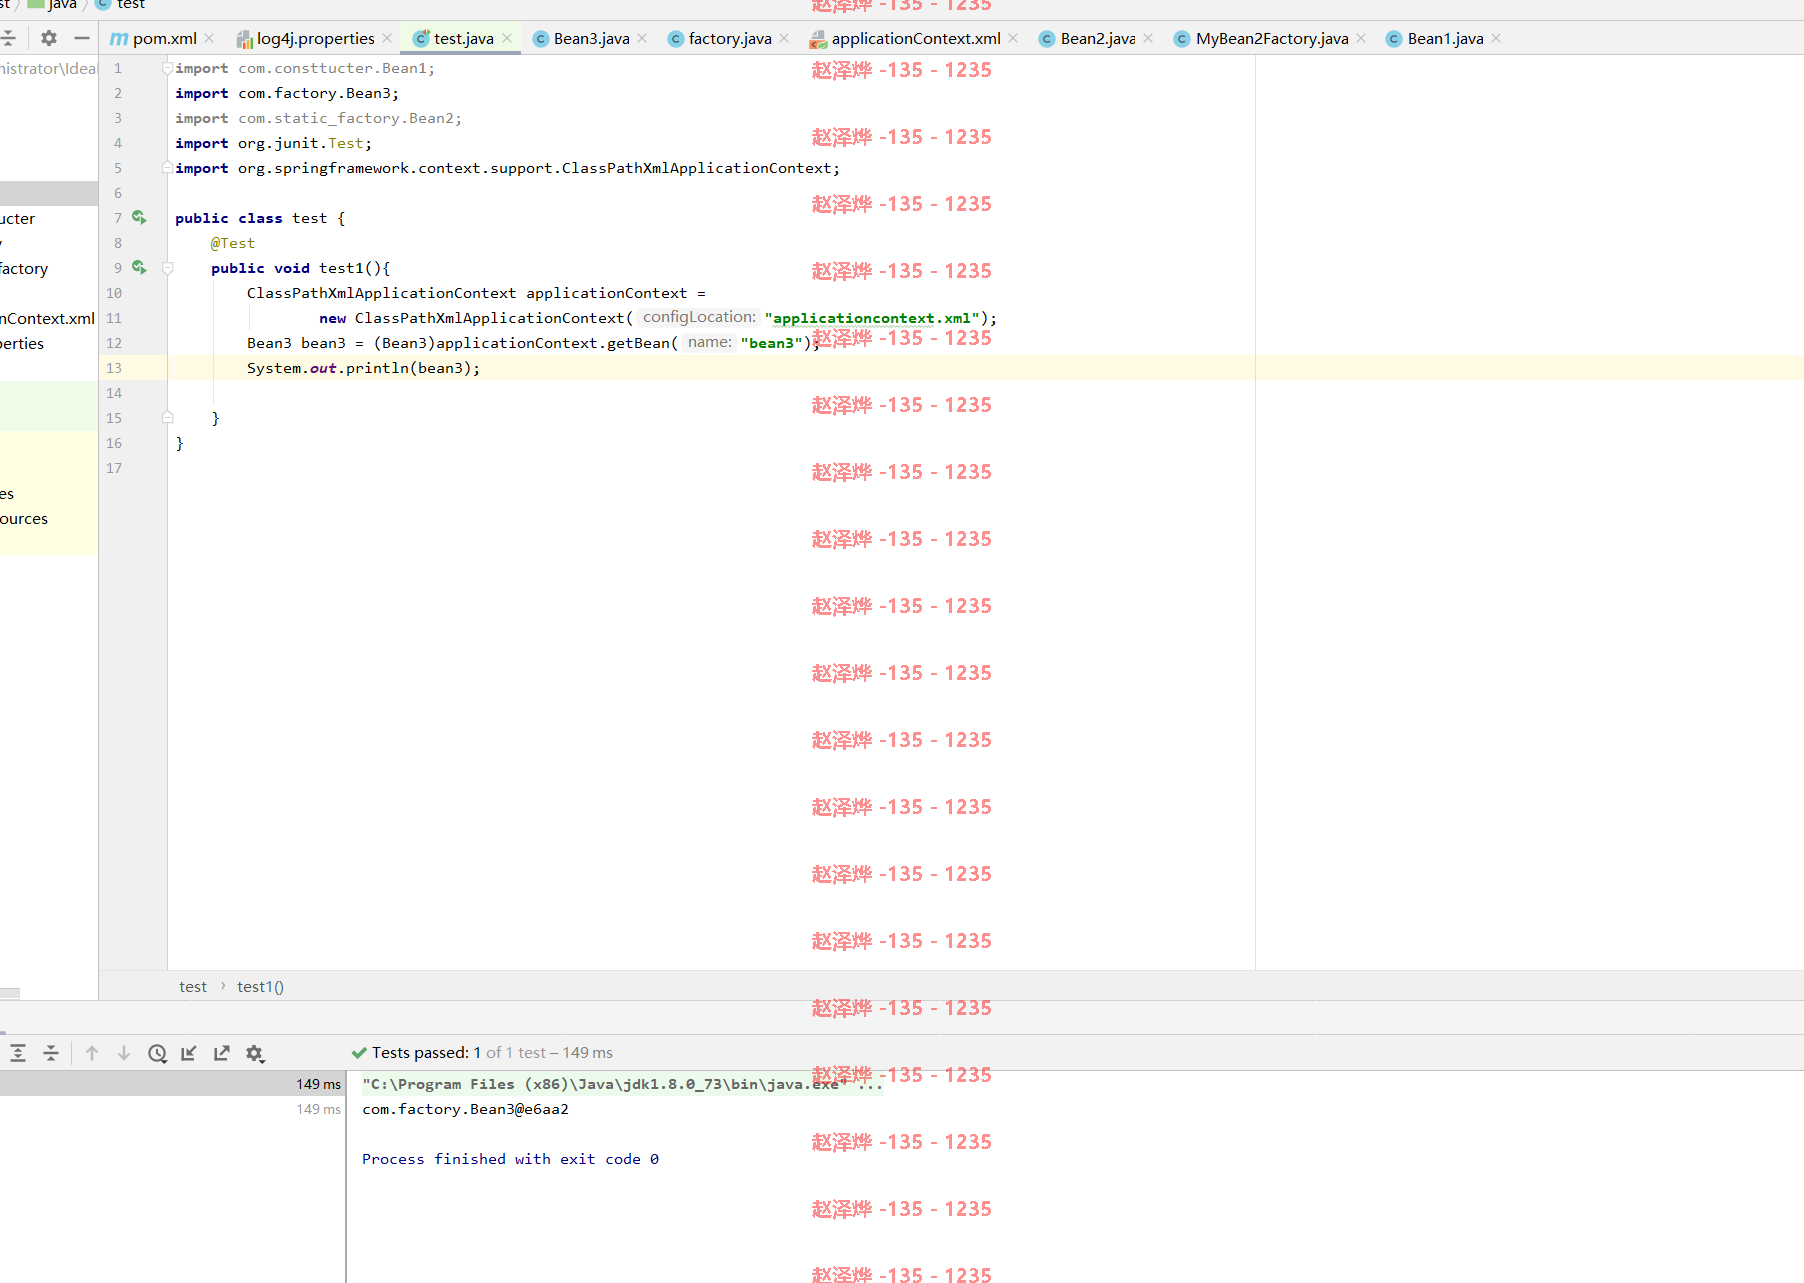
Task: Close the Bean3.java tab
Action: click(x=642, y=38)
